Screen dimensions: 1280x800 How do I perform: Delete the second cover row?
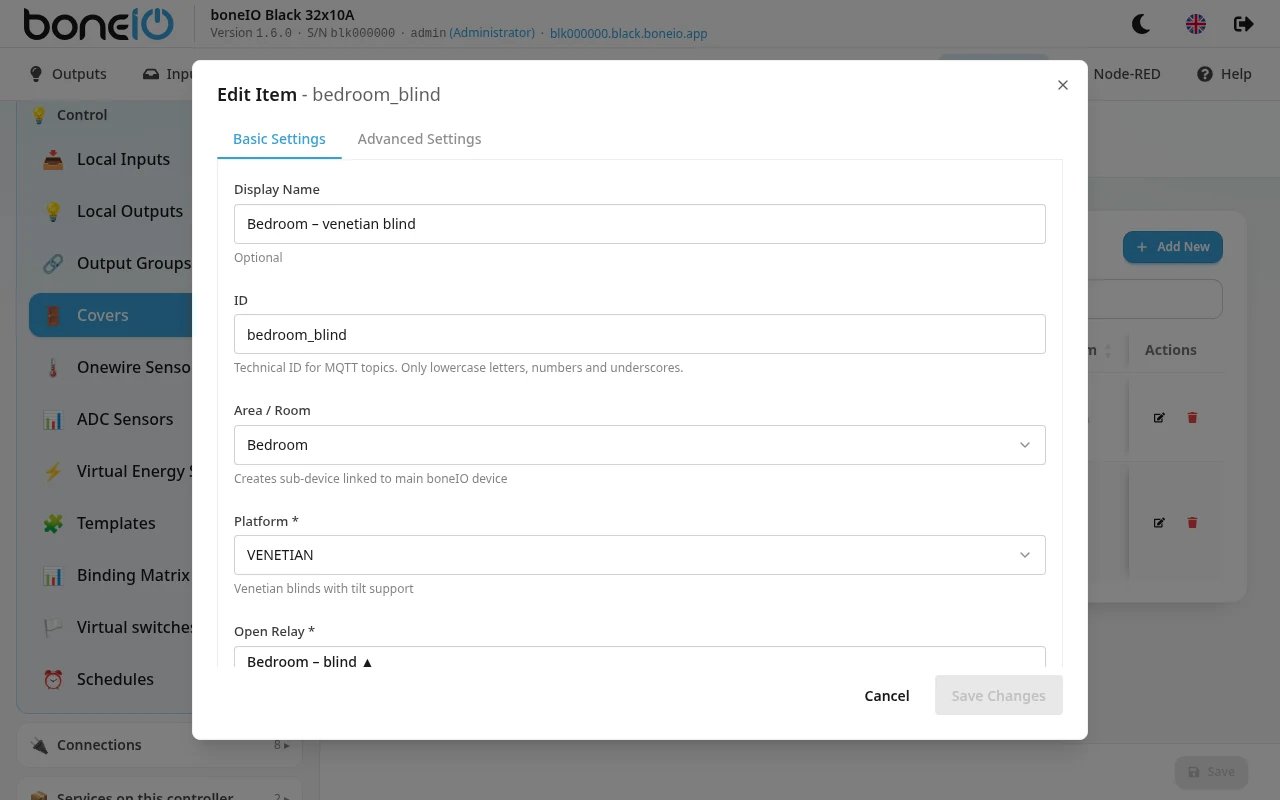[1192, 522]
